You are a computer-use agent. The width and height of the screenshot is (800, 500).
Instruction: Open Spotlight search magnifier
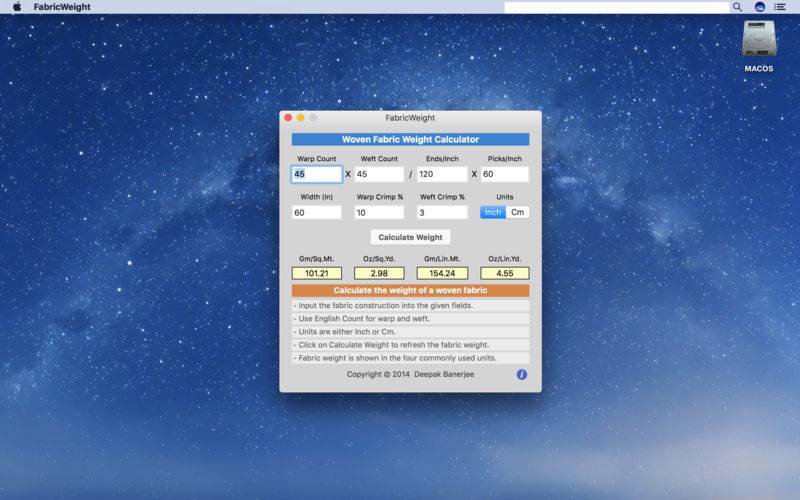tap(738, 7)
